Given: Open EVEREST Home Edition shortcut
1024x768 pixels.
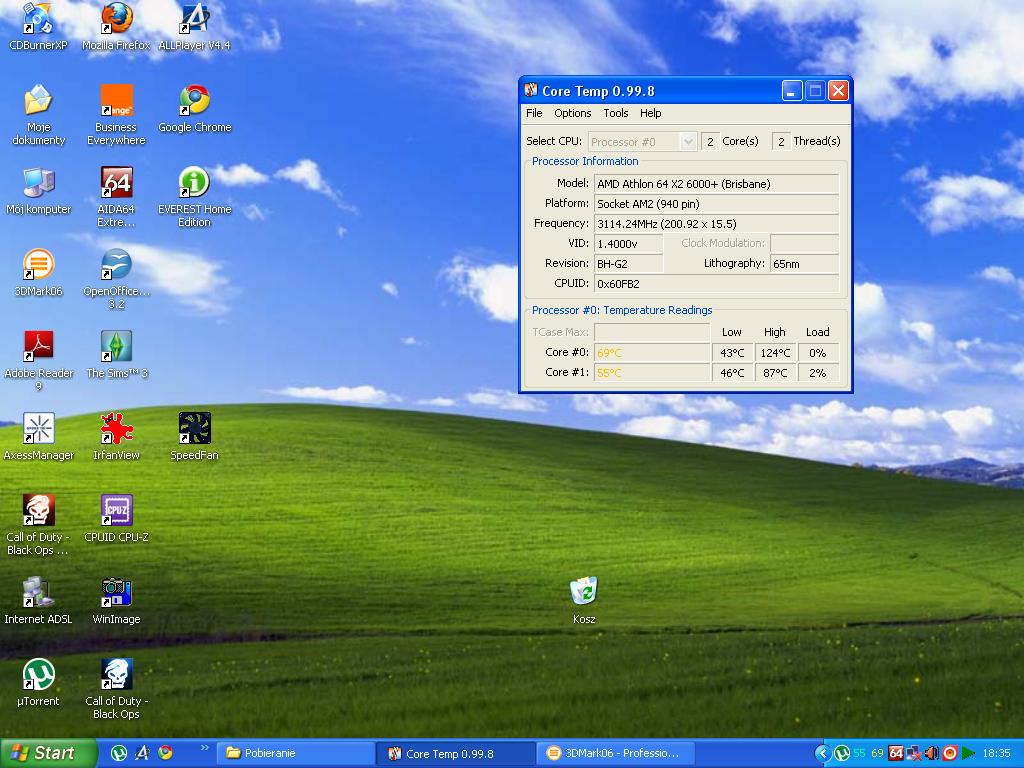Looking at the screenshot, I should [x=194, y=183].
